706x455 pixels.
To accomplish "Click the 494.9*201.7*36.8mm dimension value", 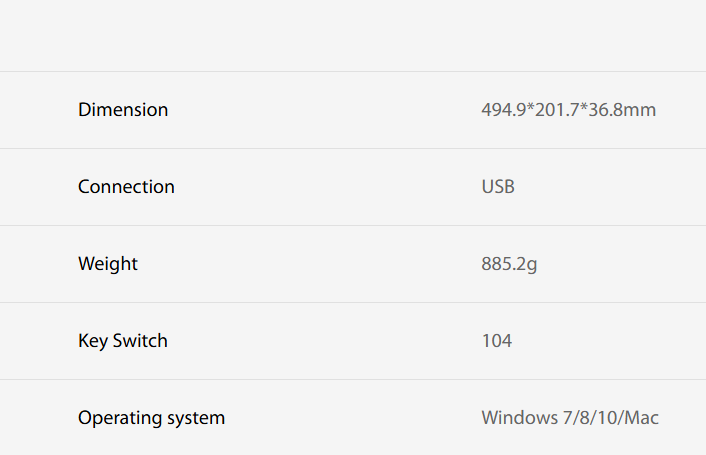I will coord(568,110).
